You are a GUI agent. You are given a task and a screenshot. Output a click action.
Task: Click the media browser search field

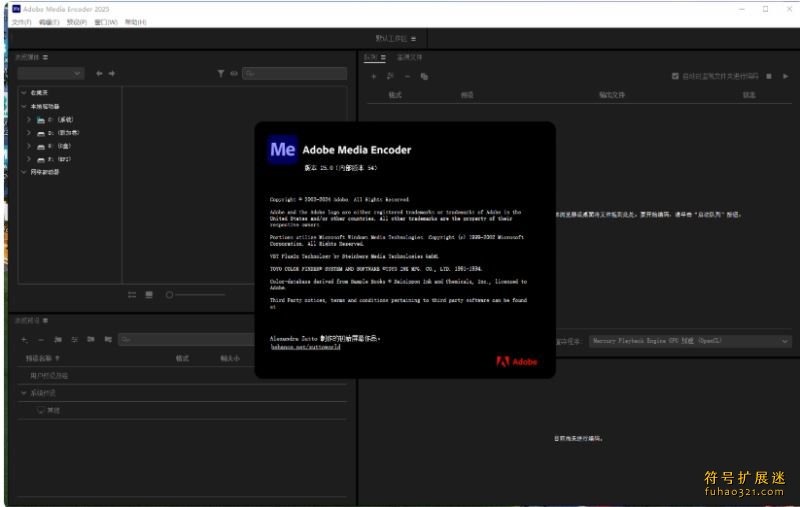tap(294, 73)
